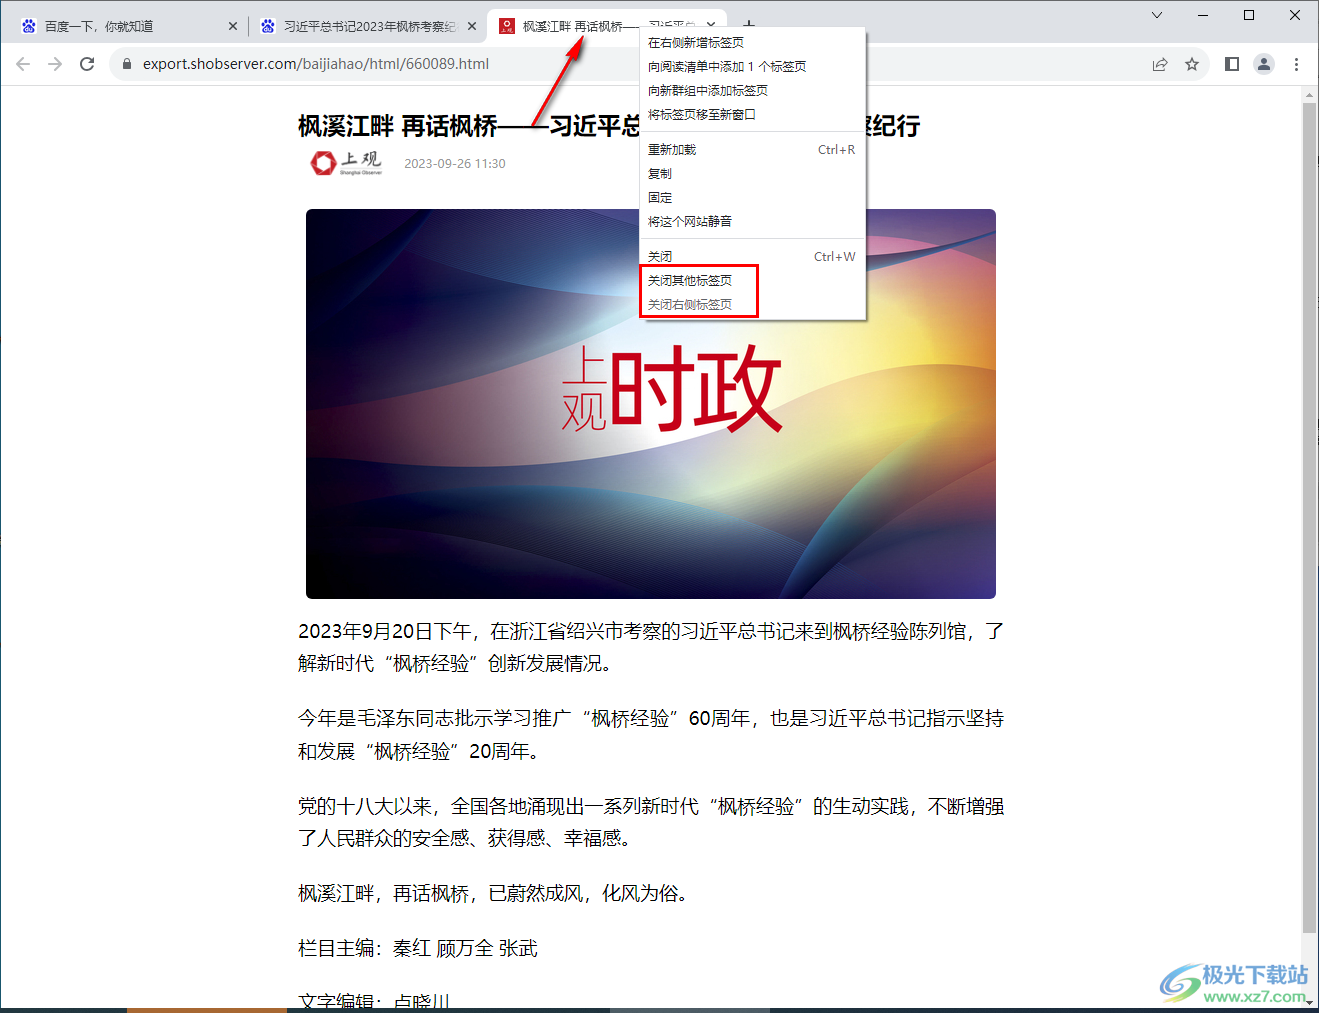Click the paragraph starting 党的十八大以来
The image size is (1319, 1013).
pyautogui.click(x=651, y=822)
